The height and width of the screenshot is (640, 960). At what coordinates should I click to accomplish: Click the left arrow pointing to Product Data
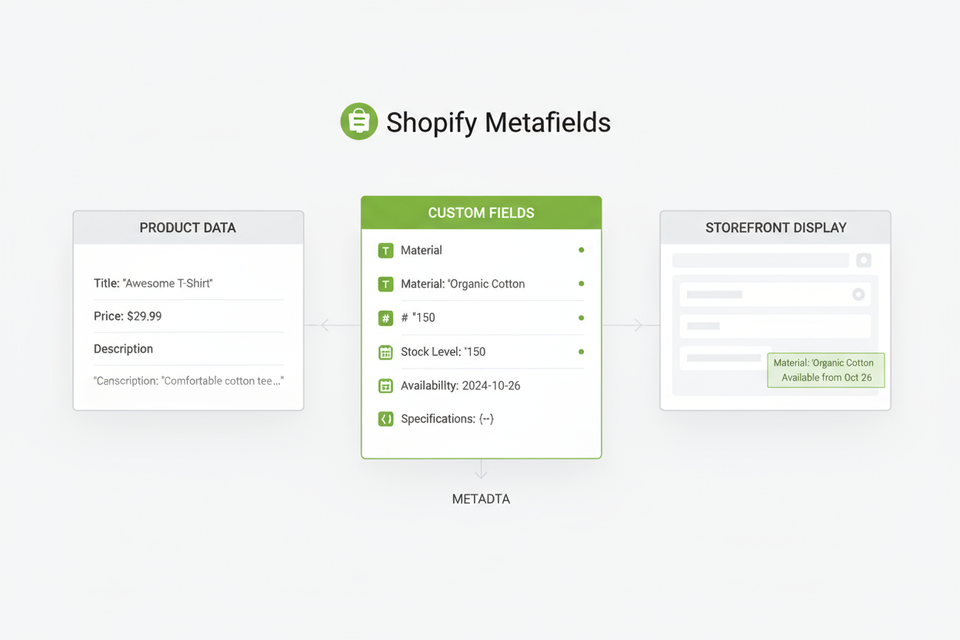pos(324,325)
